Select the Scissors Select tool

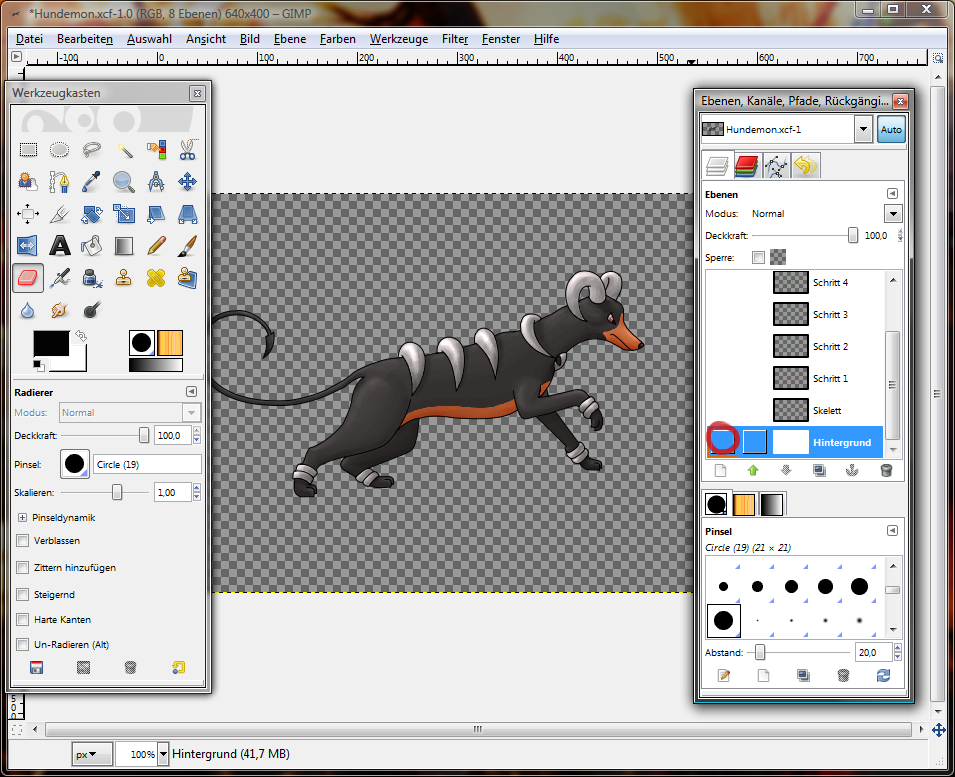[x=188, y=149]
